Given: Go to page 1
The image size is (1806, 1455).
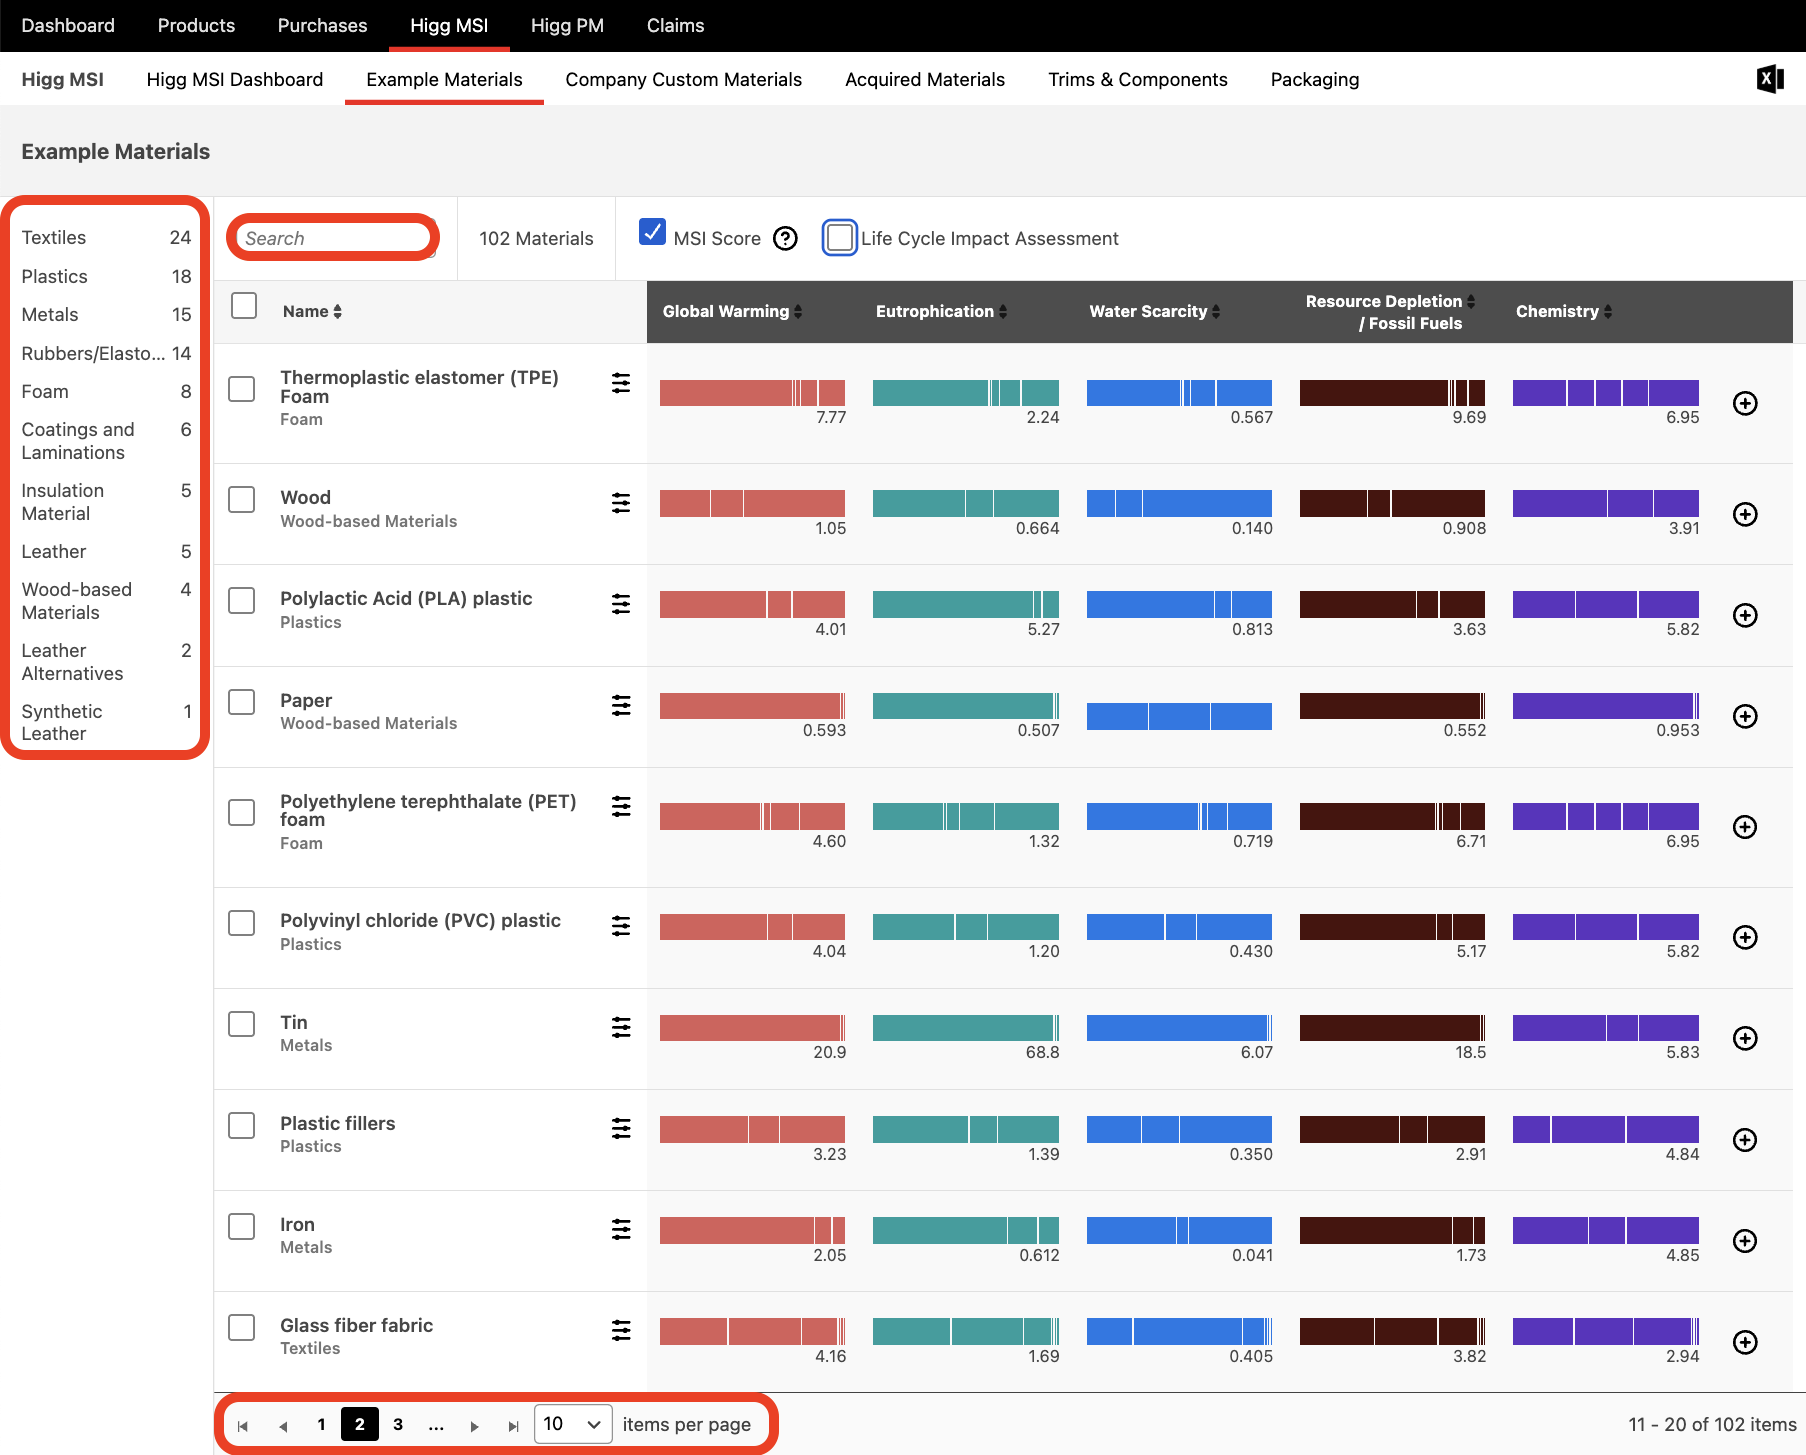Looking at the screenshot, I should coord(321,1424).
